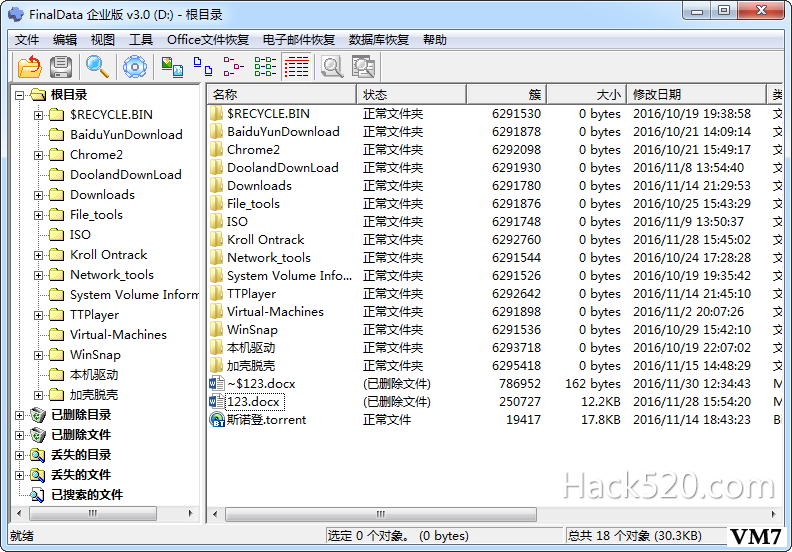The width and height of the screenshot is (792, 552).
Task: Select BaiduYunDownload in the tree
Action: tap(126, 135)
